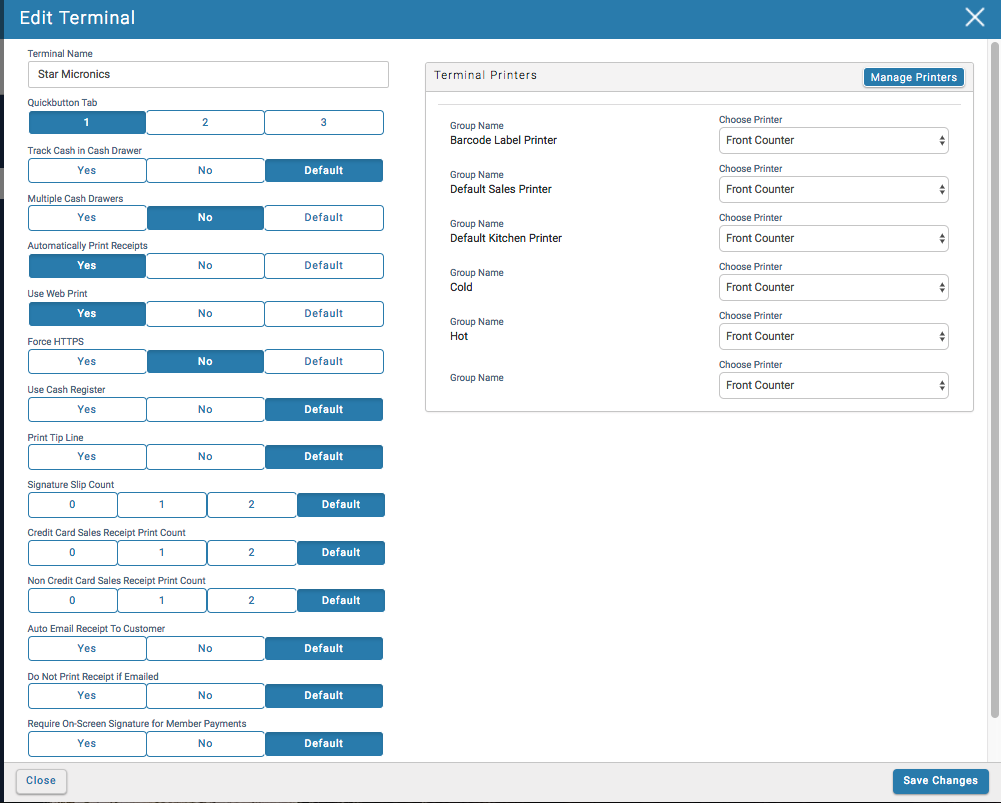Image resolution: width=1001 pixels, height=803 pixels.
Task: Set Credit Card Sales Receipt Print Count to 1
Action: [162, 553]
